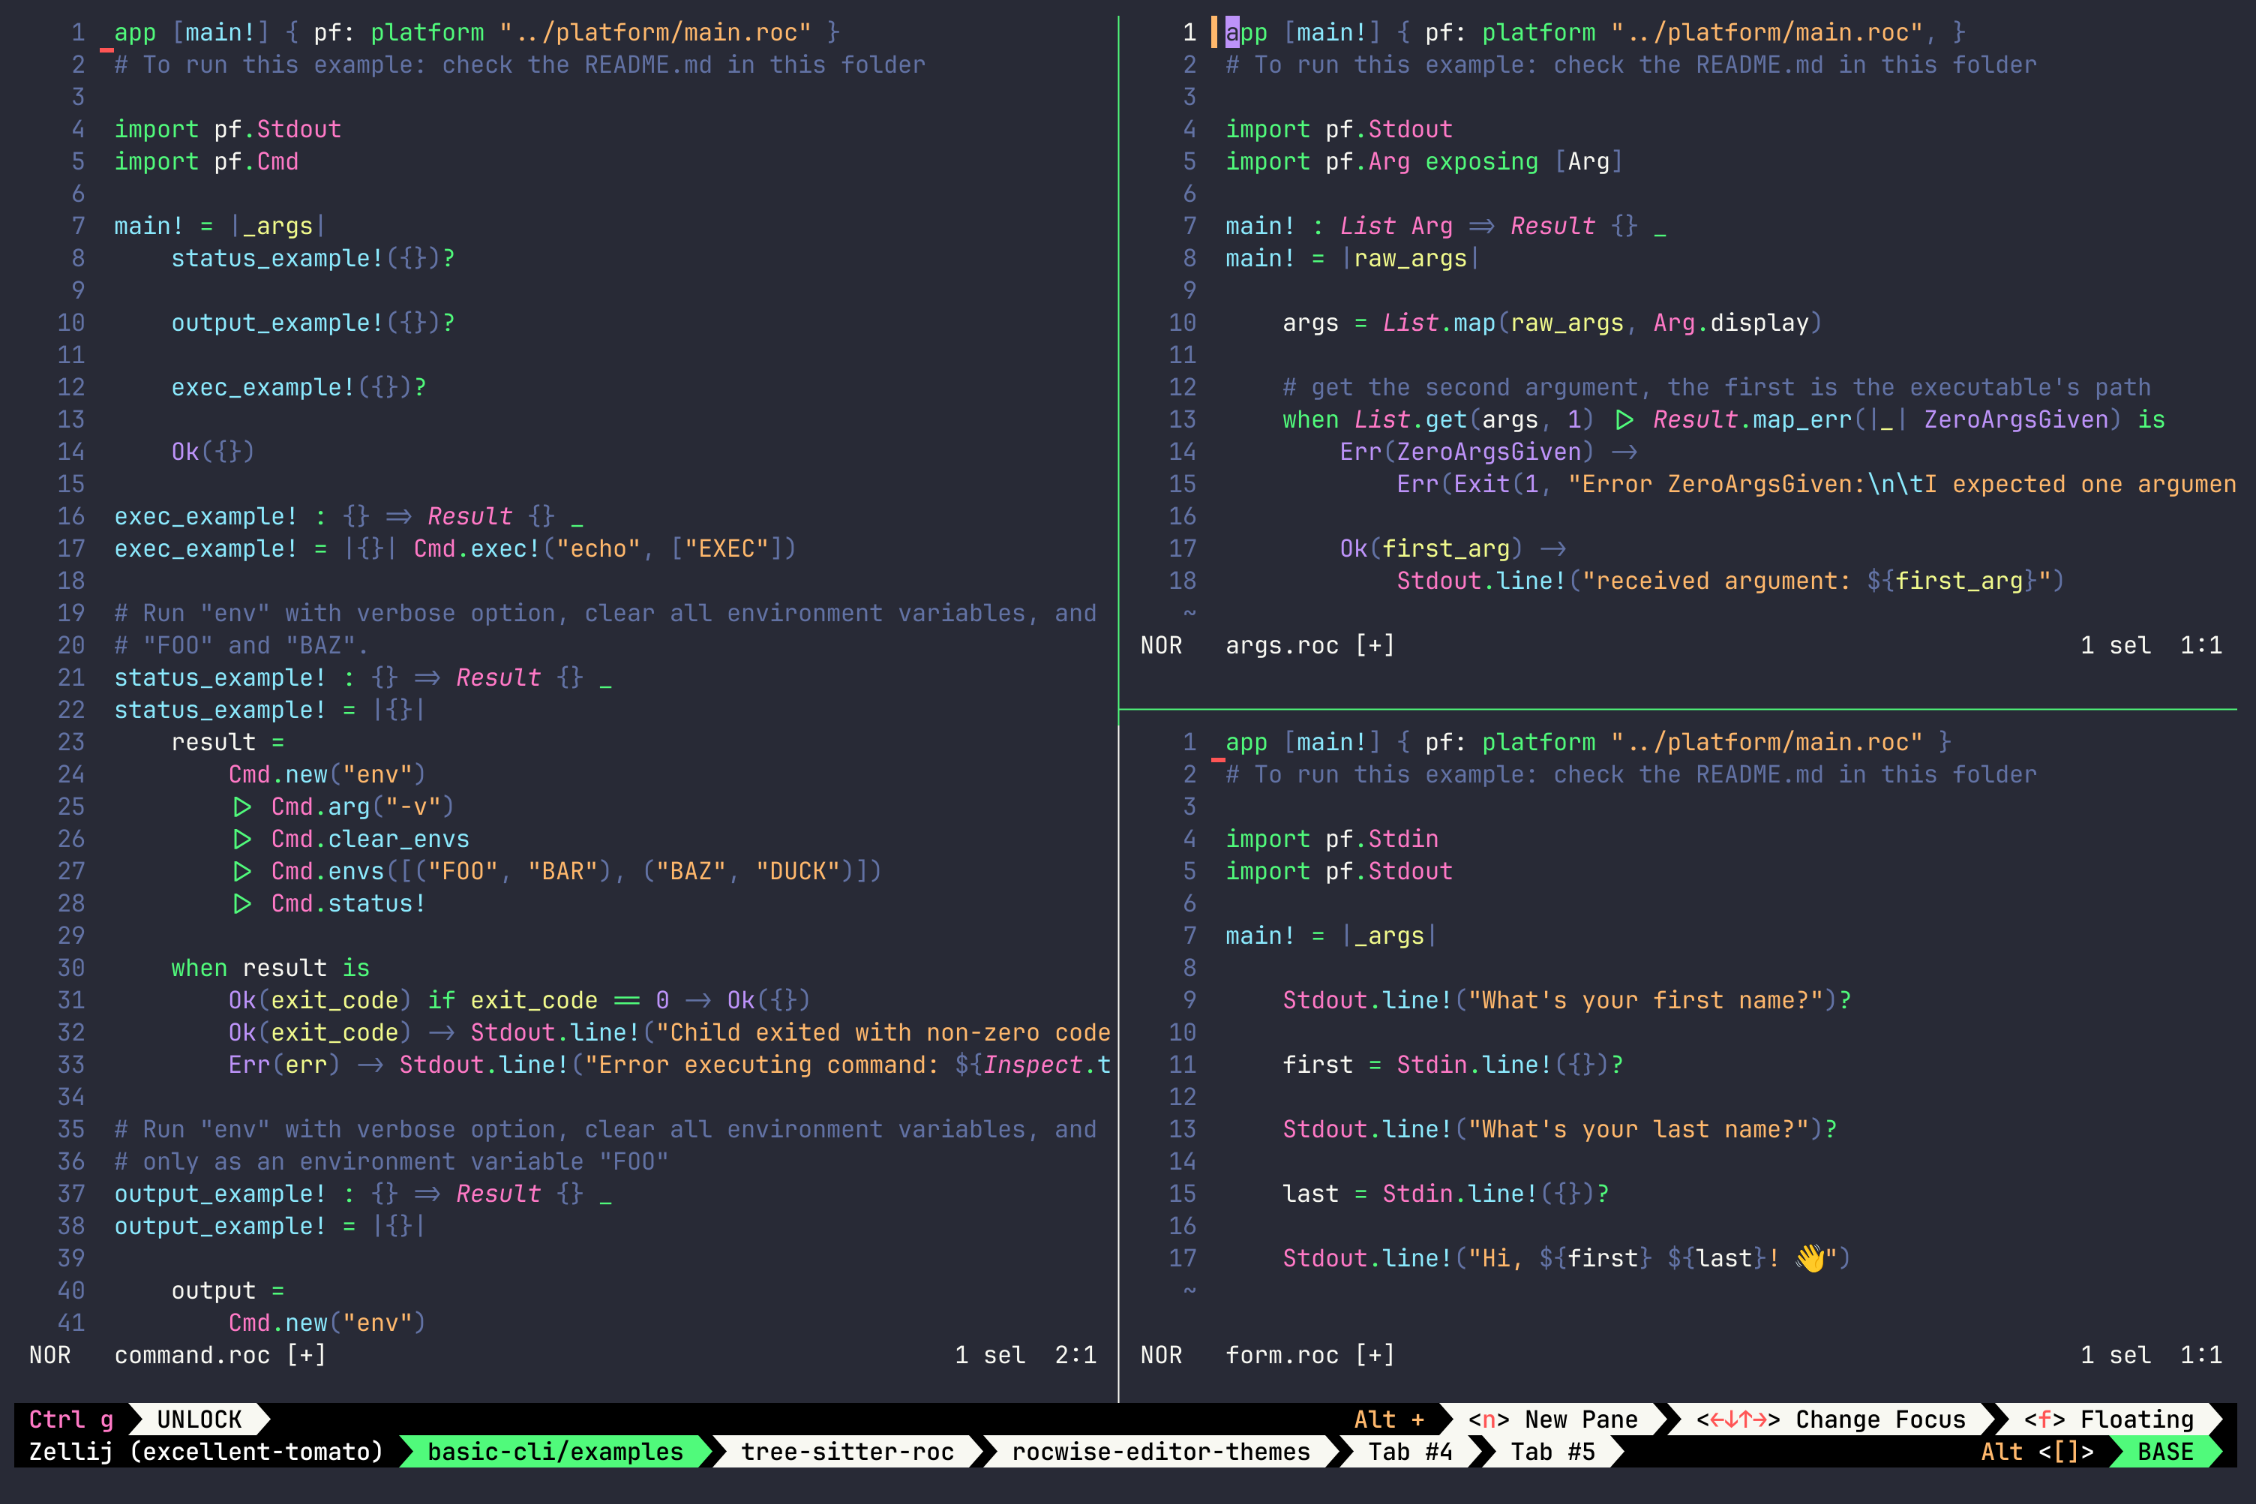2256x1505 pixels.
Task: Click 'import pf.Cmd' in command.roc
Action: [206, 161]
